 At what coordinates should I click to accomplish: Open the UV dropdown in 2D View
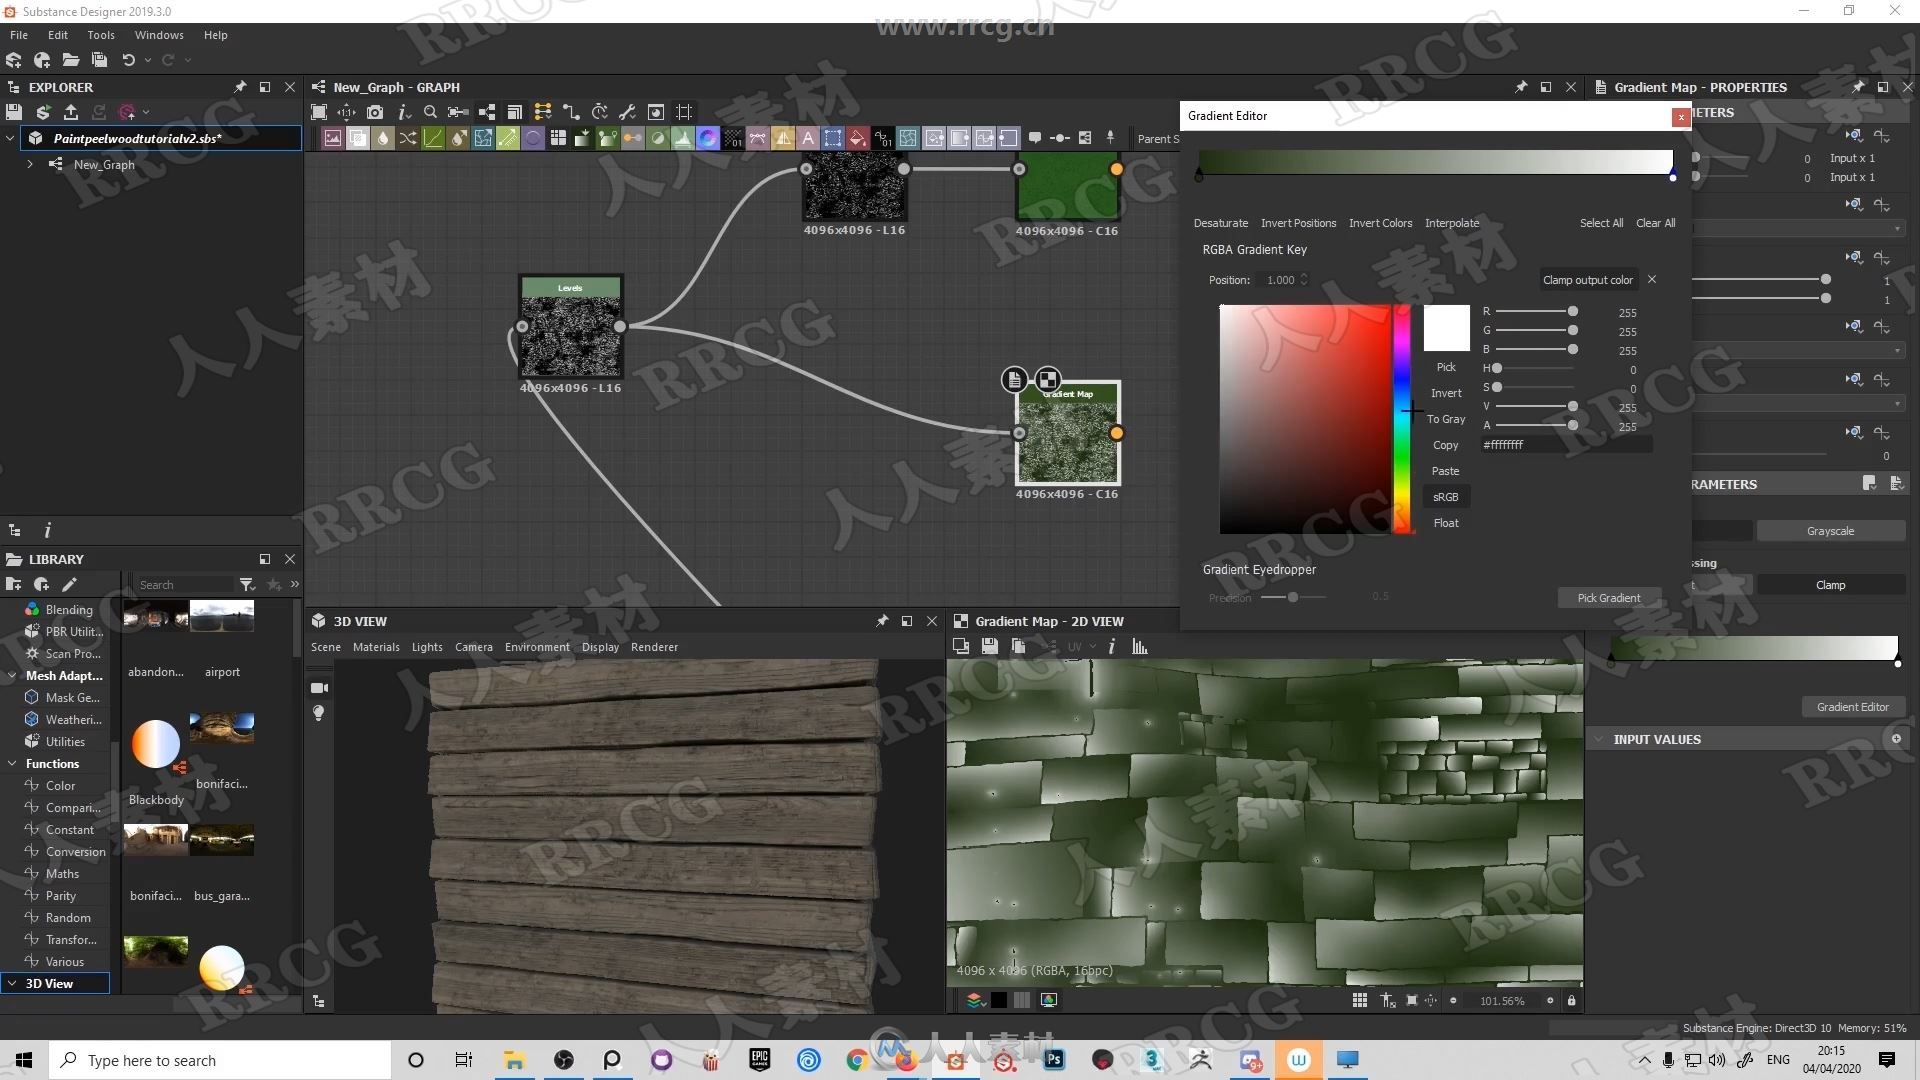1081,647
